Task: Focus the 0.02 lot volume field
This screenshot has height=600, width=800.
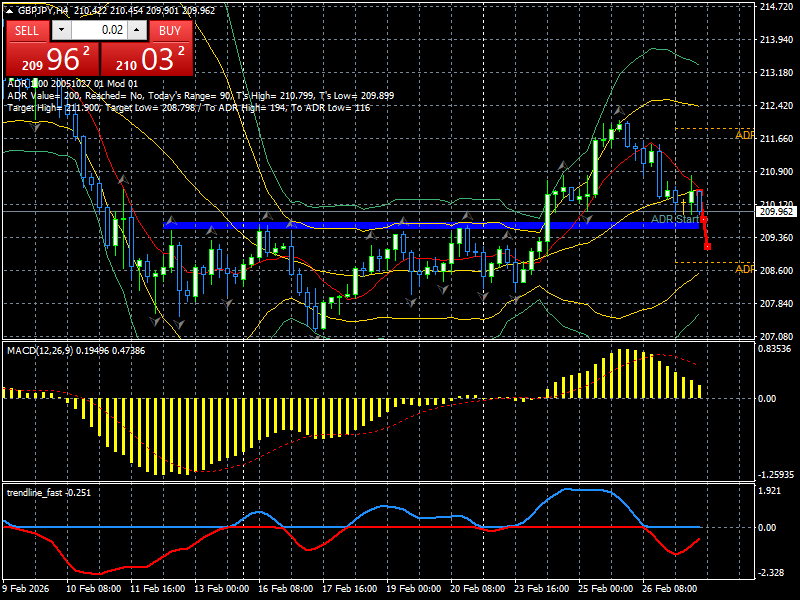Action: coord(99,31)
